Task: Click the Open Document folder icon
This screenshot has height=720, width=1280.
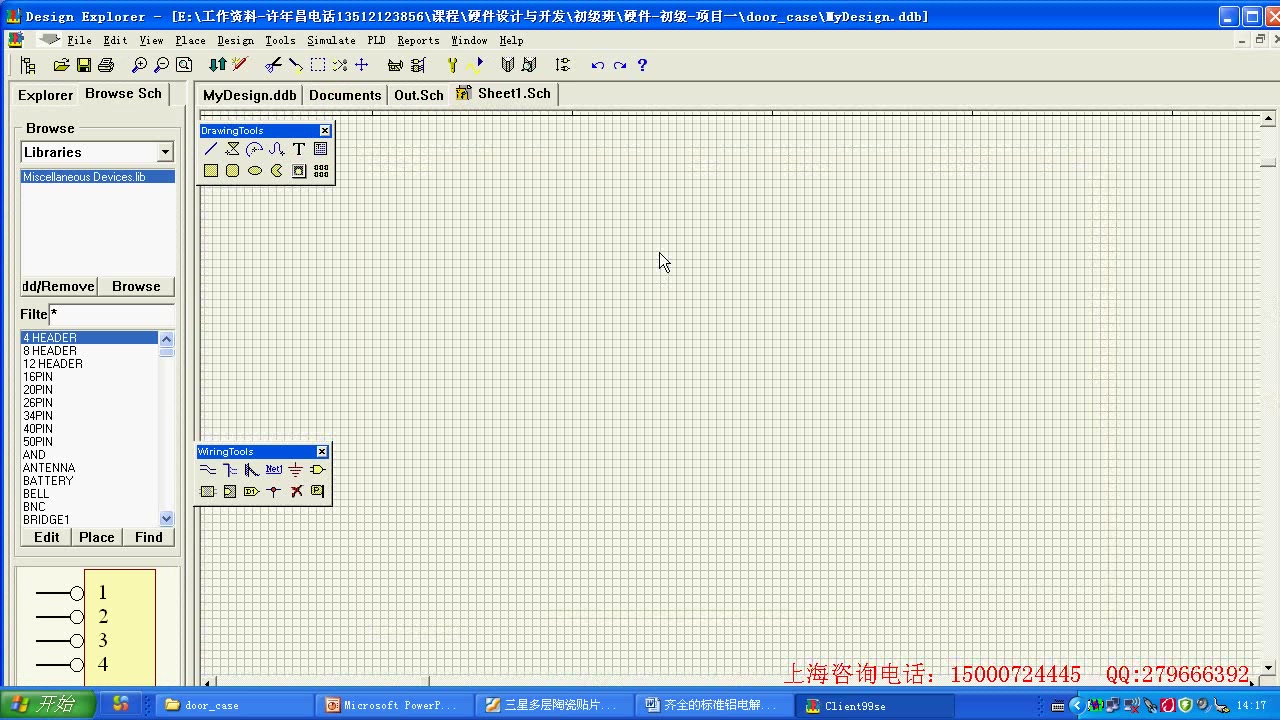Action: [61, 65]
